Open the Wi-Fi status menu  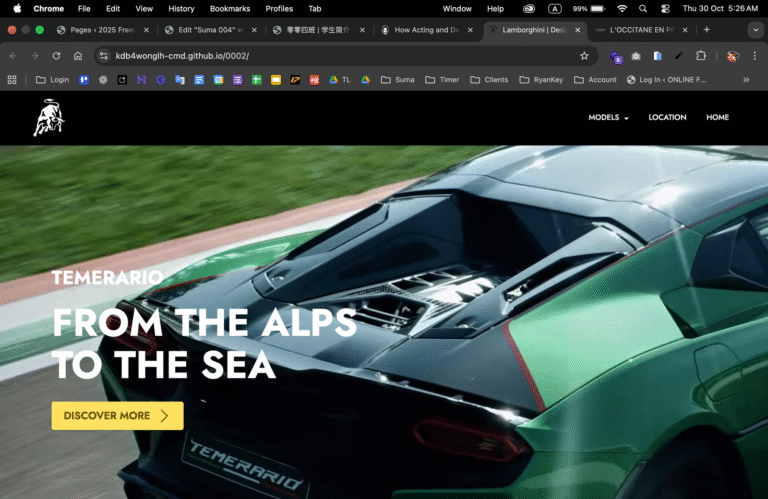point(622,8)
